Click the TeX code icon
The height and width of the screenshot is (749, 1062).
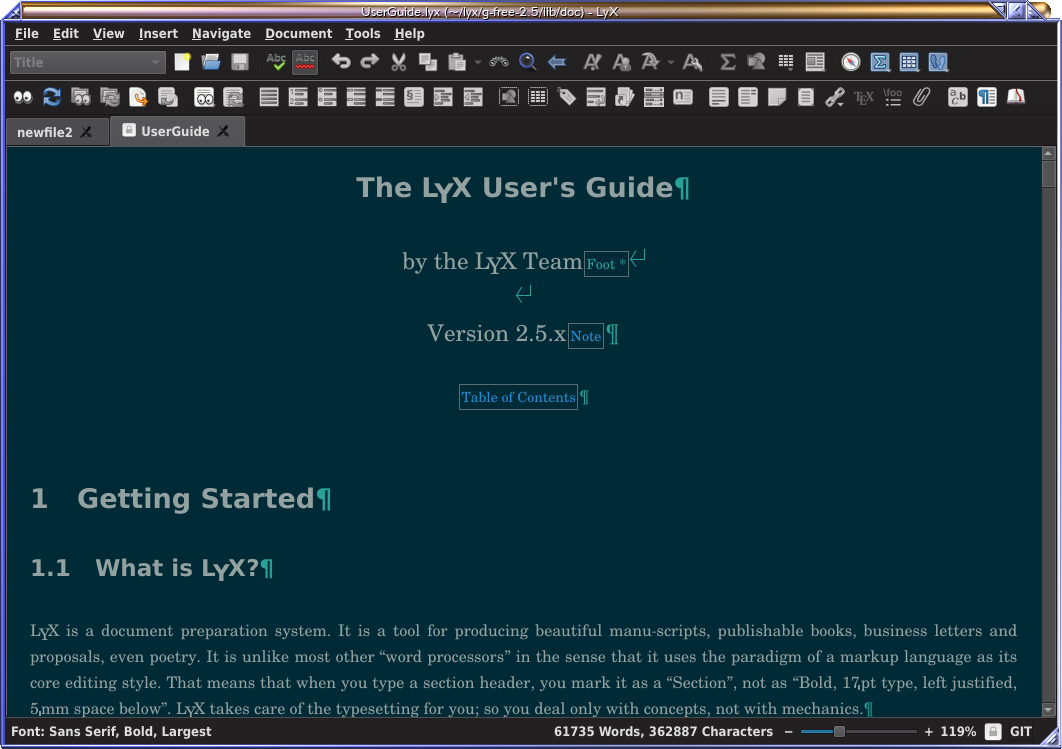pos(863,97)
